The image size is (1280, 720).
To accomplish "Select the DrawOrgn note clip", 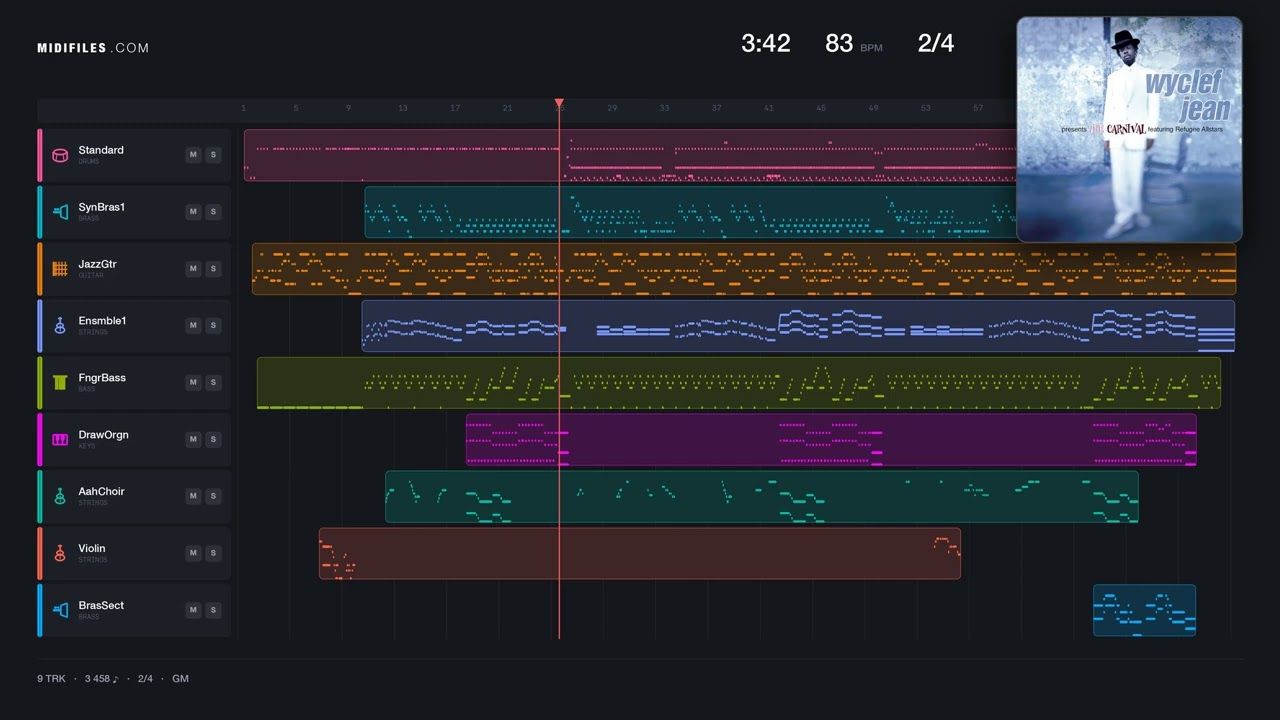I will click(x=831, y=440).
